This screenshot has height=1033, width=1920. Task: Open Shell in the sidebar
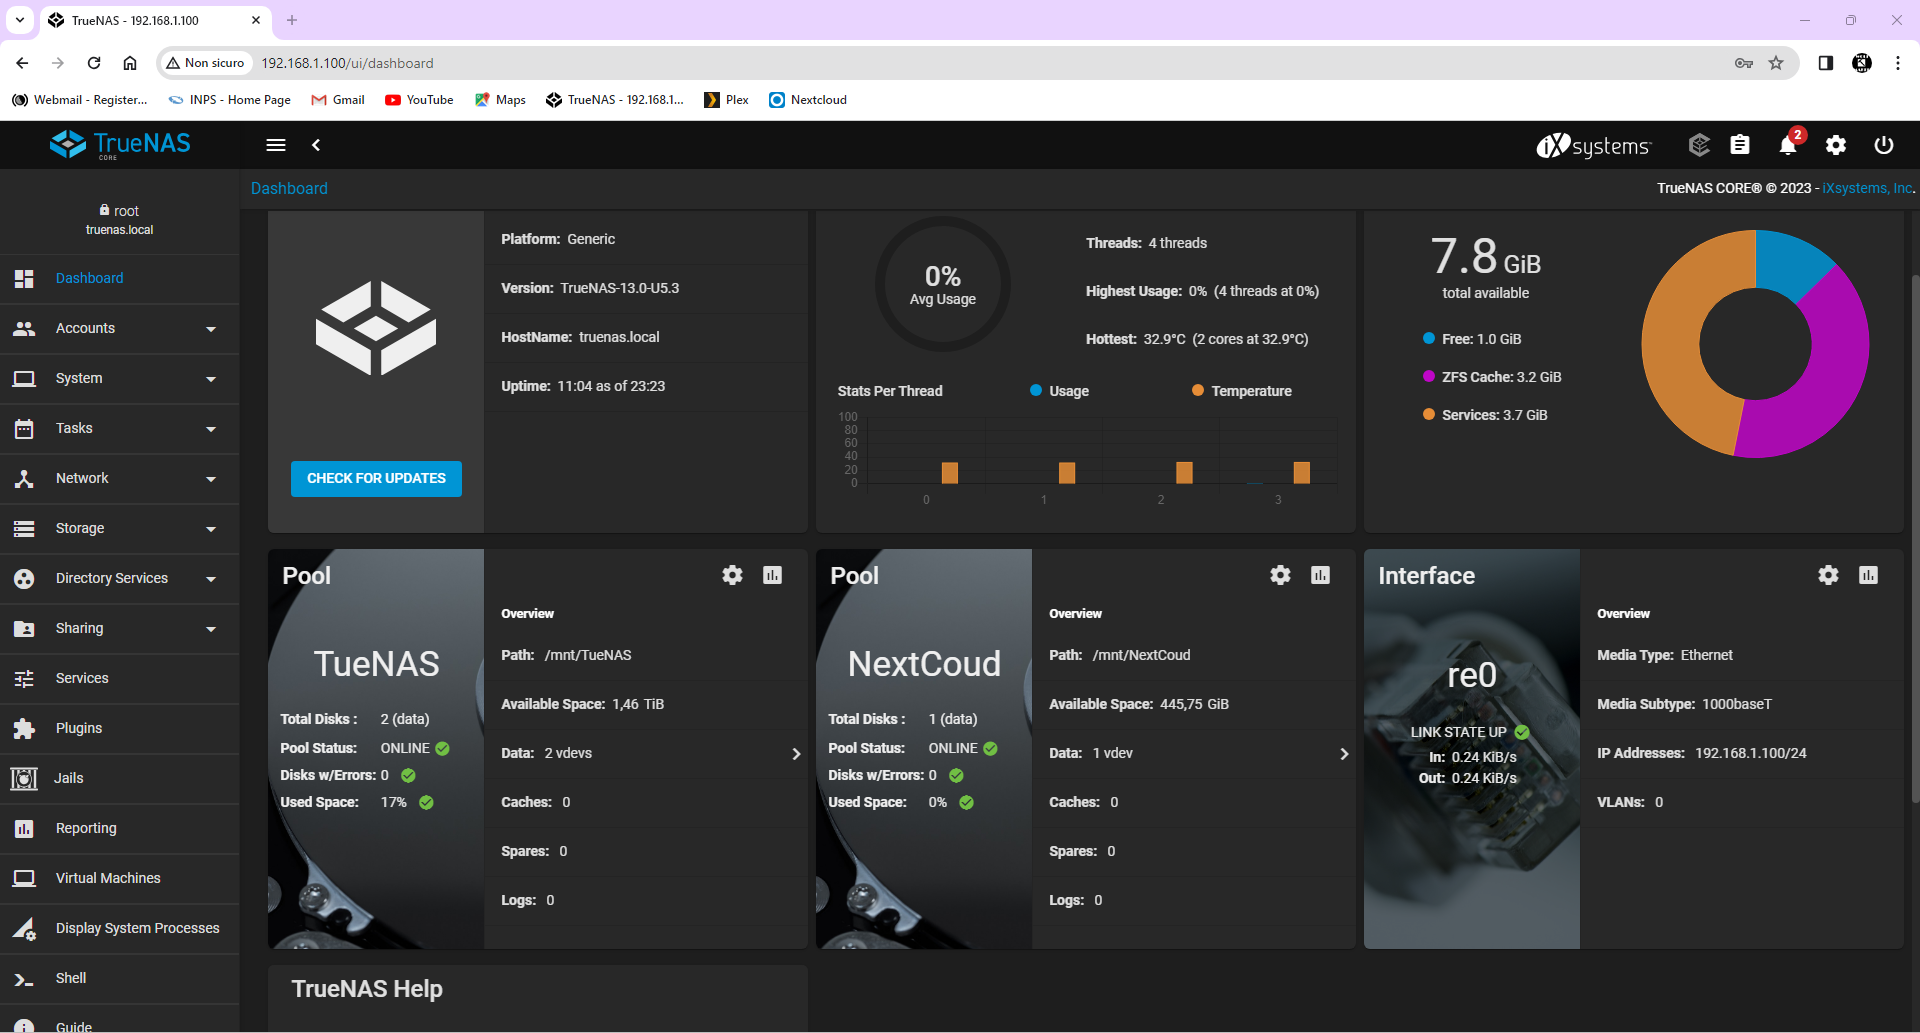click(120, 979)
